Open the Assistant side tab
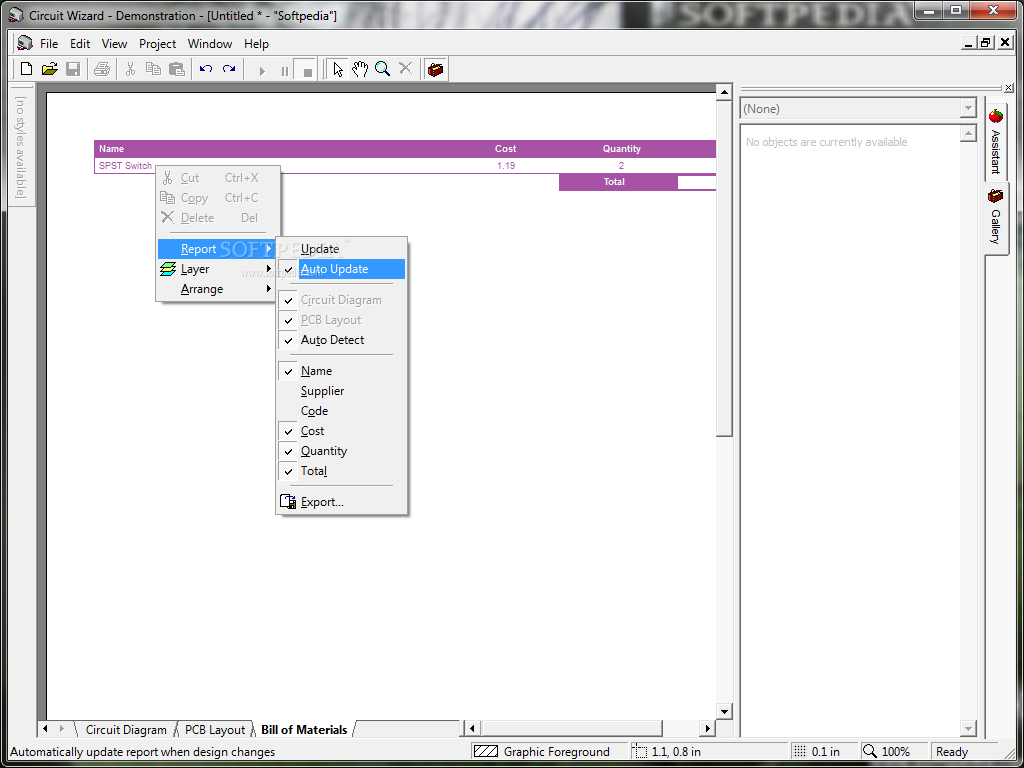 [x=996, y=142]
